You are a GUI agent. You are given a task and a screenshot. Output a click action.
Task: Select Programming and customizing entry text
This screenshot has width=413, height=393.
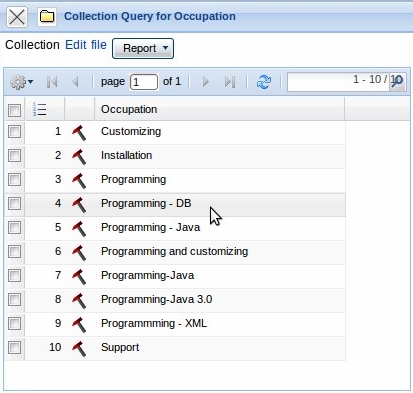click(174, 251)
